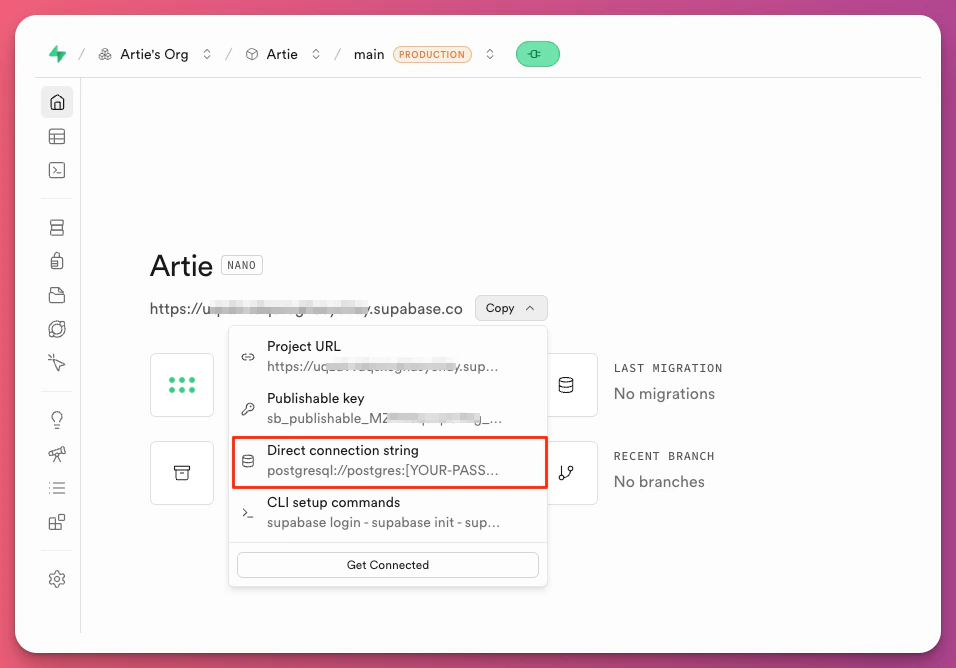Viewport: 956px width, 668px height.
Task: Open the Integrations blocks icon
Action: [57, 522]
